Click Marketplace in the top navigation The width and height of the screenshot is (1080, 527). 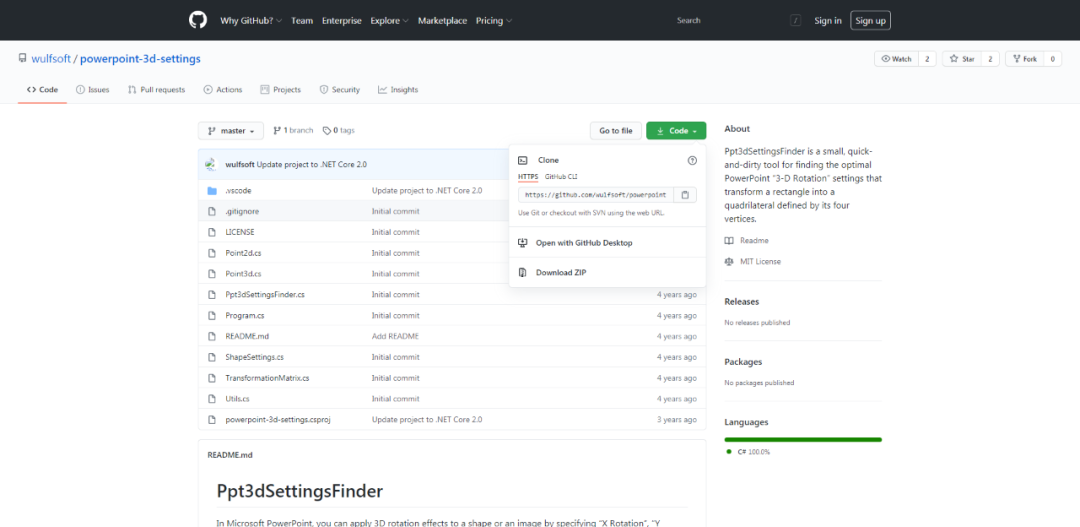pyautogui.click(x=442, y=21)
